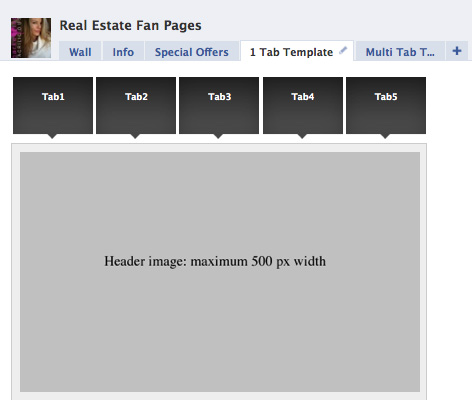The image size is (472, 400).
Task: Click the pointer arrow beneath Tab2
Action: [x=135, y=136]
